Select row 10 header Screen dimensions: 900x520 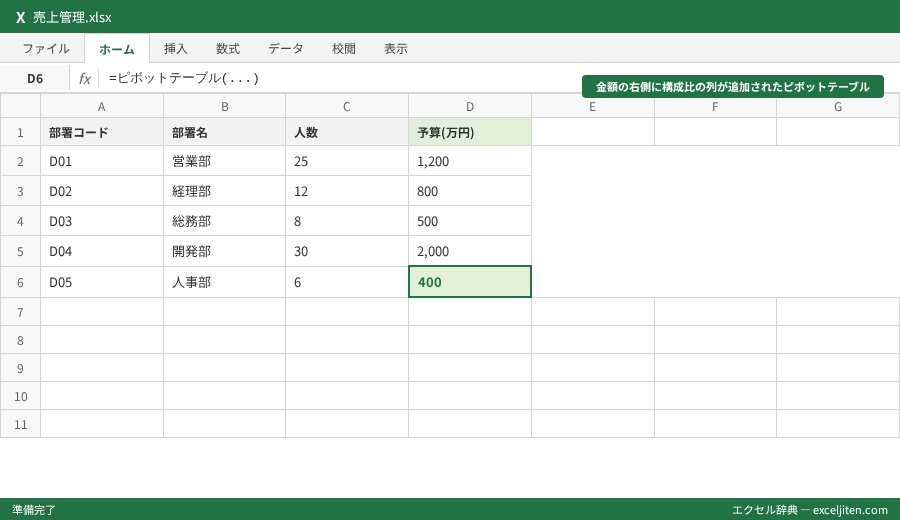pos(20,396)
